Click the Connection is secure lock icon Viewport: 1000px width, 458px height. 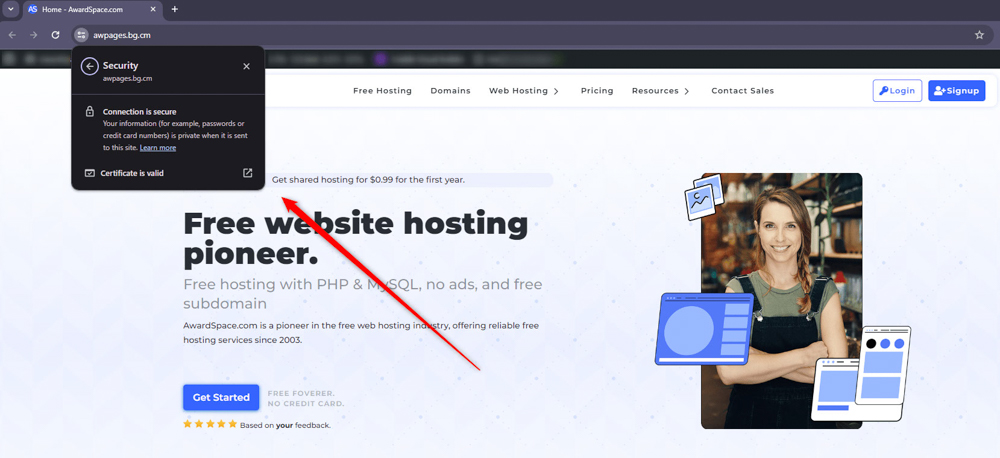pyautogui.click(x=90, y=112)
